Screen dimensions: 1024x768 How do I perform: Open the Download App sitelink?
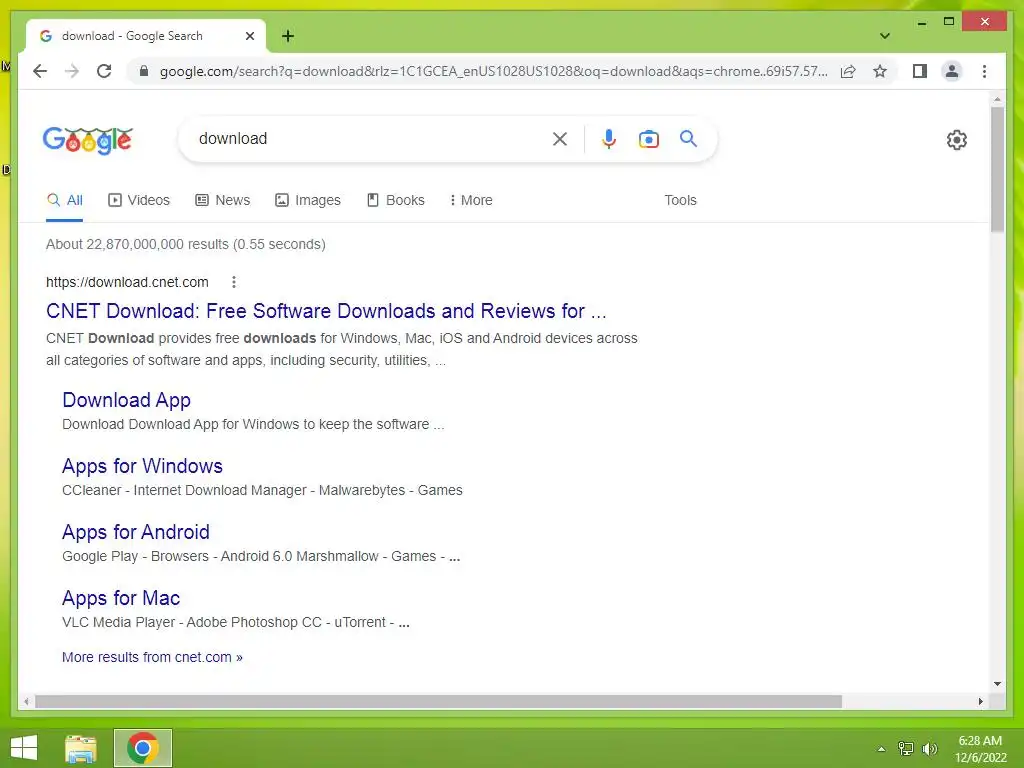tap(127, 400)
